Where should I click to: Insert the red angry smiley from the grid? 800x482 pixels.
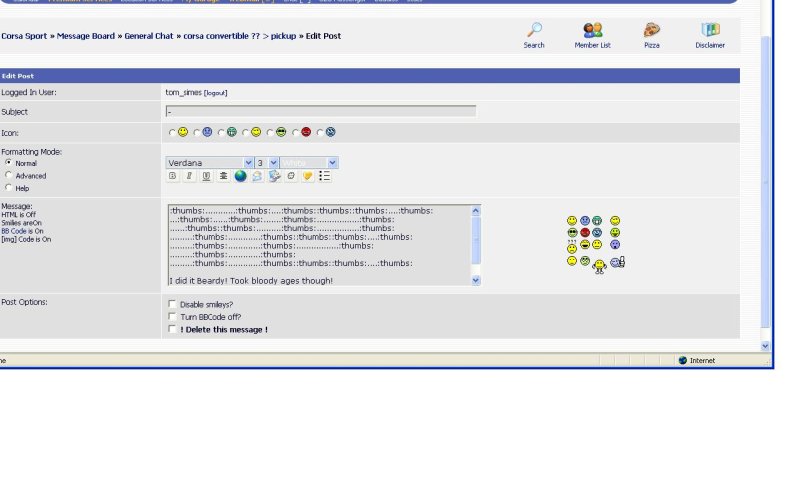coord(585,233)
